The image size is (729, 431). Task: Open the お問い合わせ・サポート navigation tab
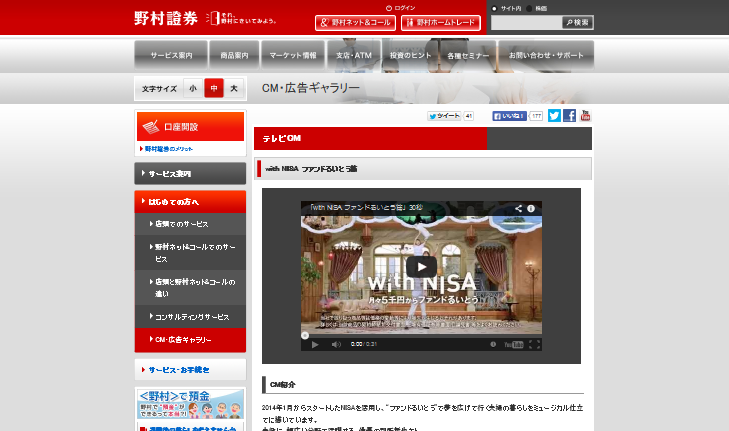tap(546, 55)
